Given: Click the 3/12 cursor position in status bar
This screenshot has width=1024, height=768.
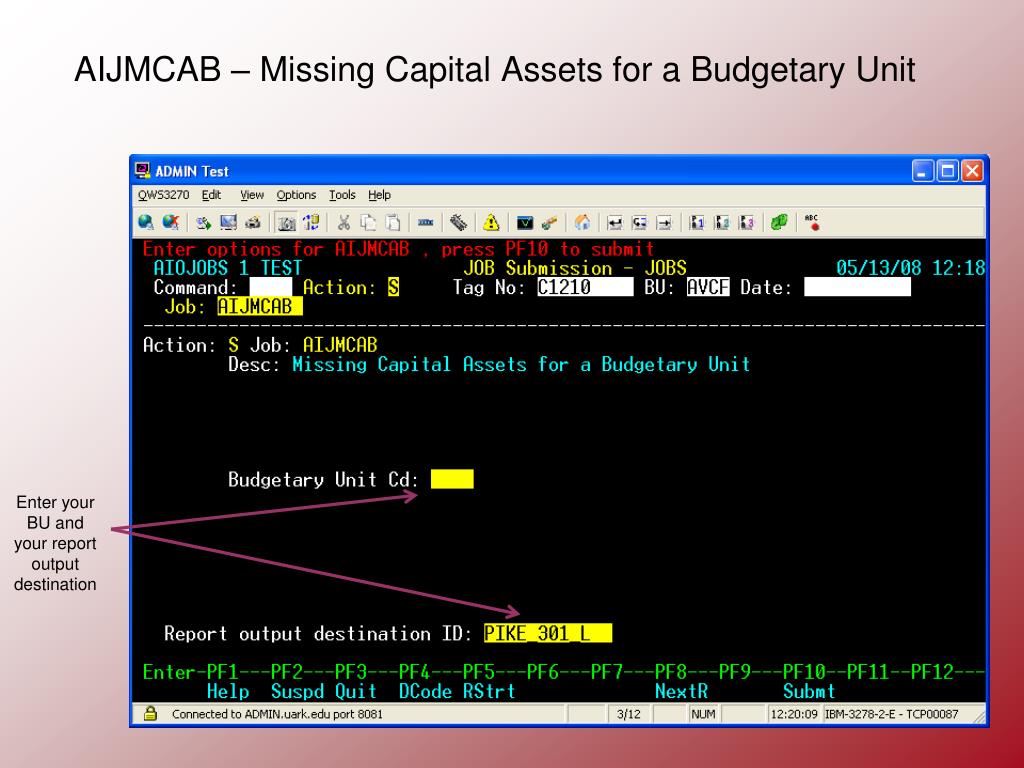Looking at the screenshot, I should (629, 714).
